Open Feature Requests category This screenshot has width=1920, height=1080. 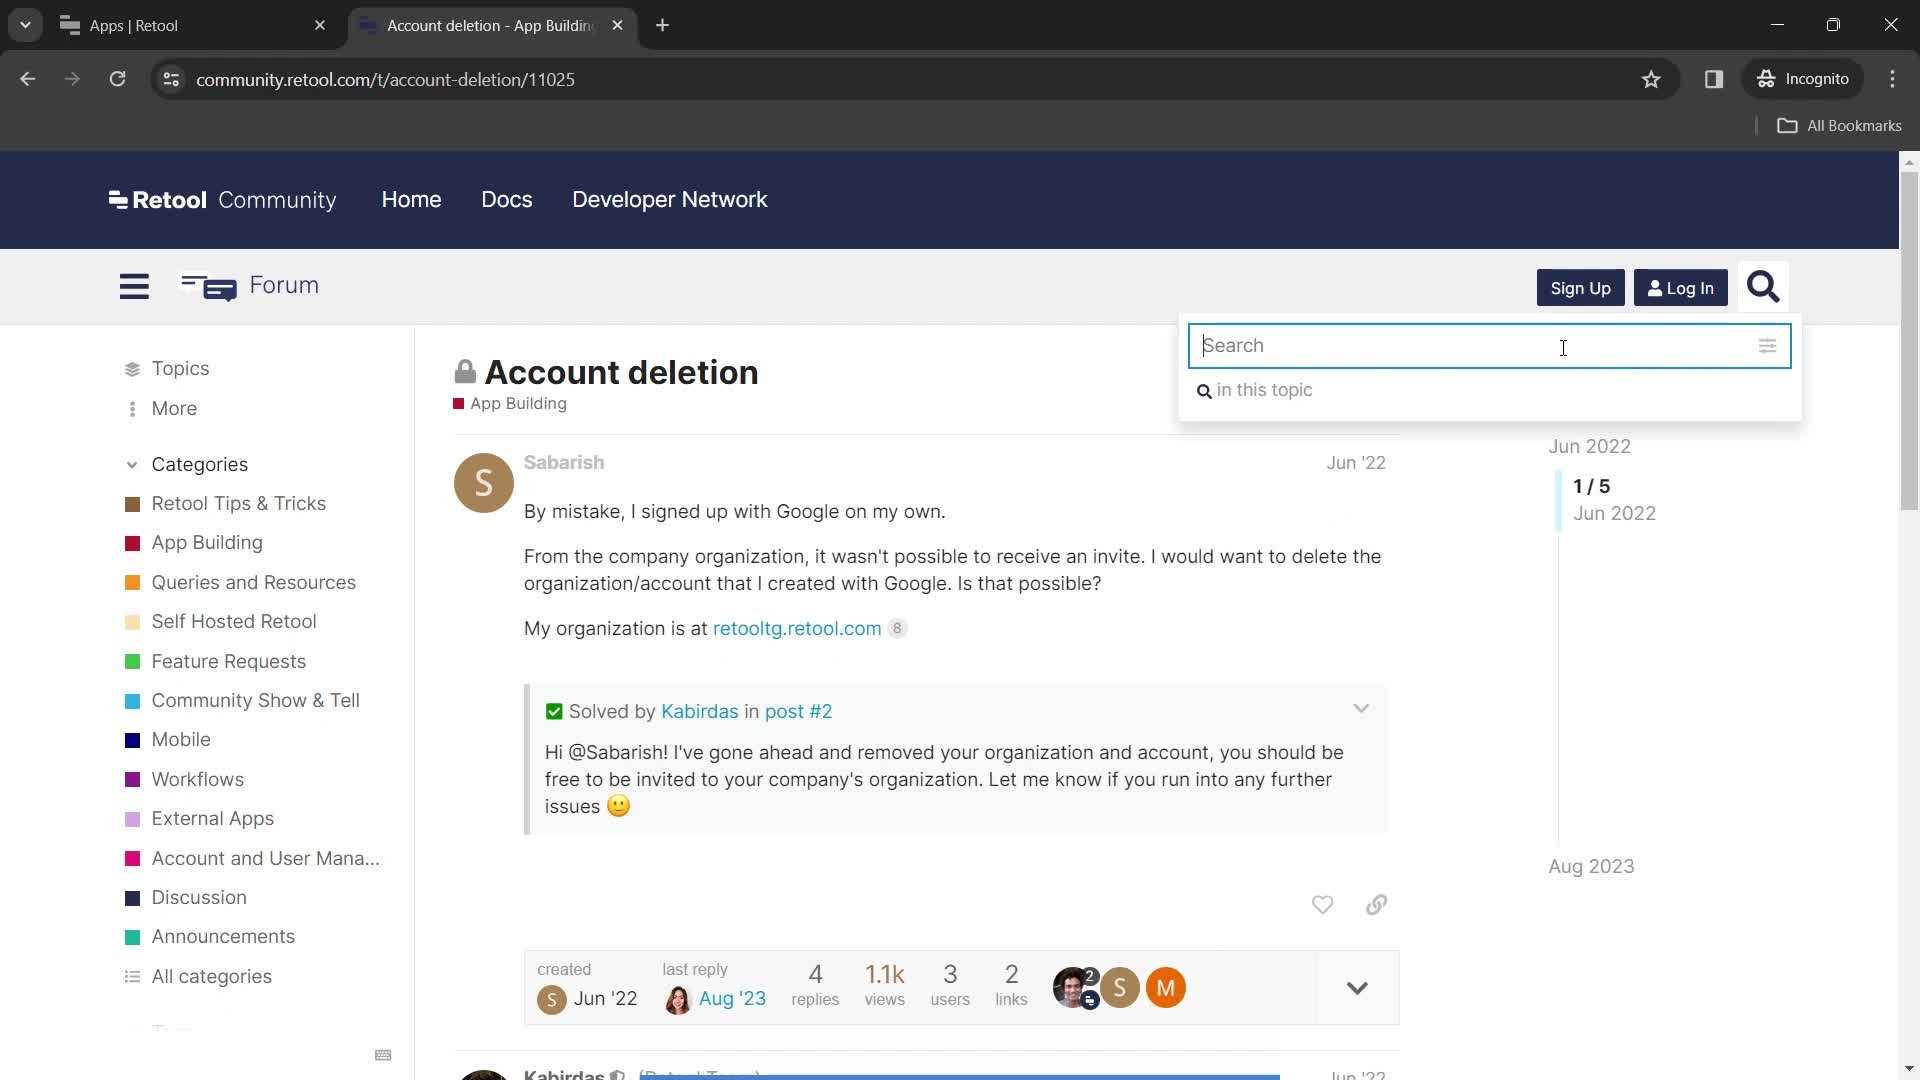[x=228, y=662]
